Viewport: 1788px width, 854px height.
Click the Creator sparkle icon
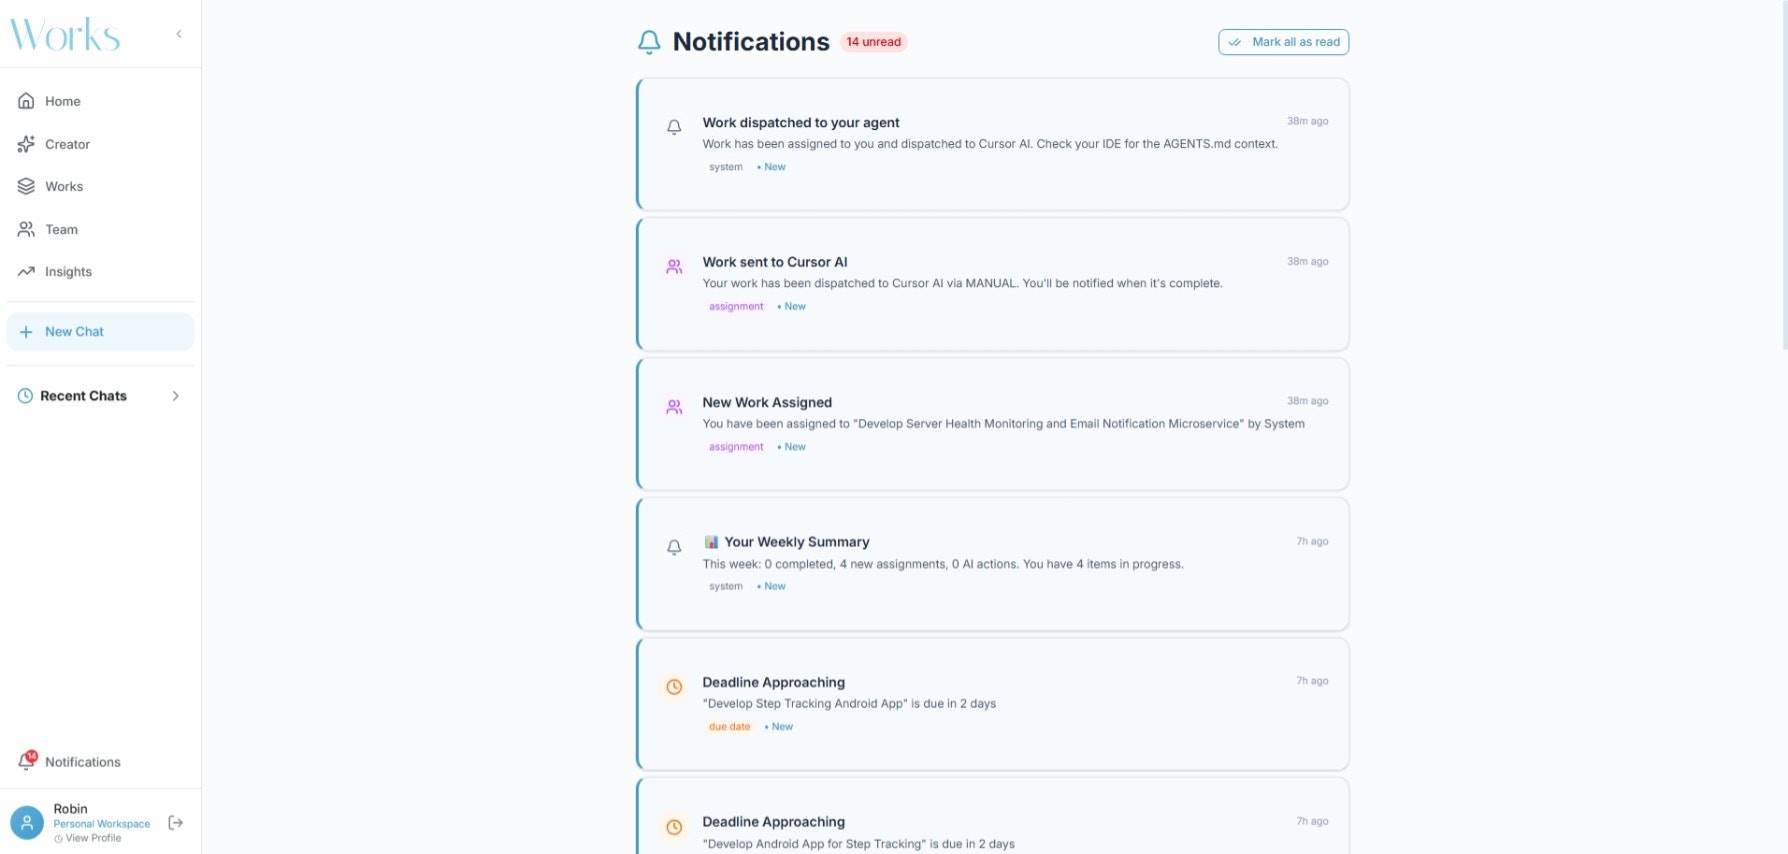26,144
